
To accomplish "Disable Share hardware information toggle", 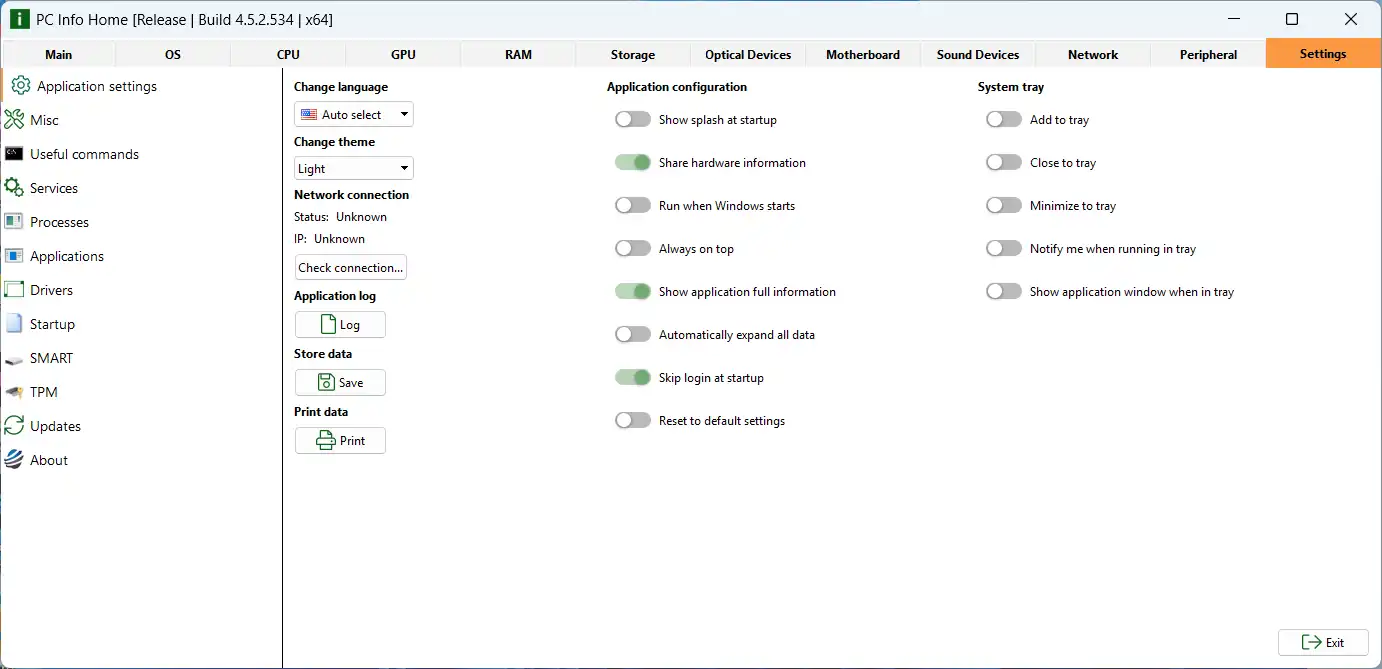I will click(x=633, y=163).
